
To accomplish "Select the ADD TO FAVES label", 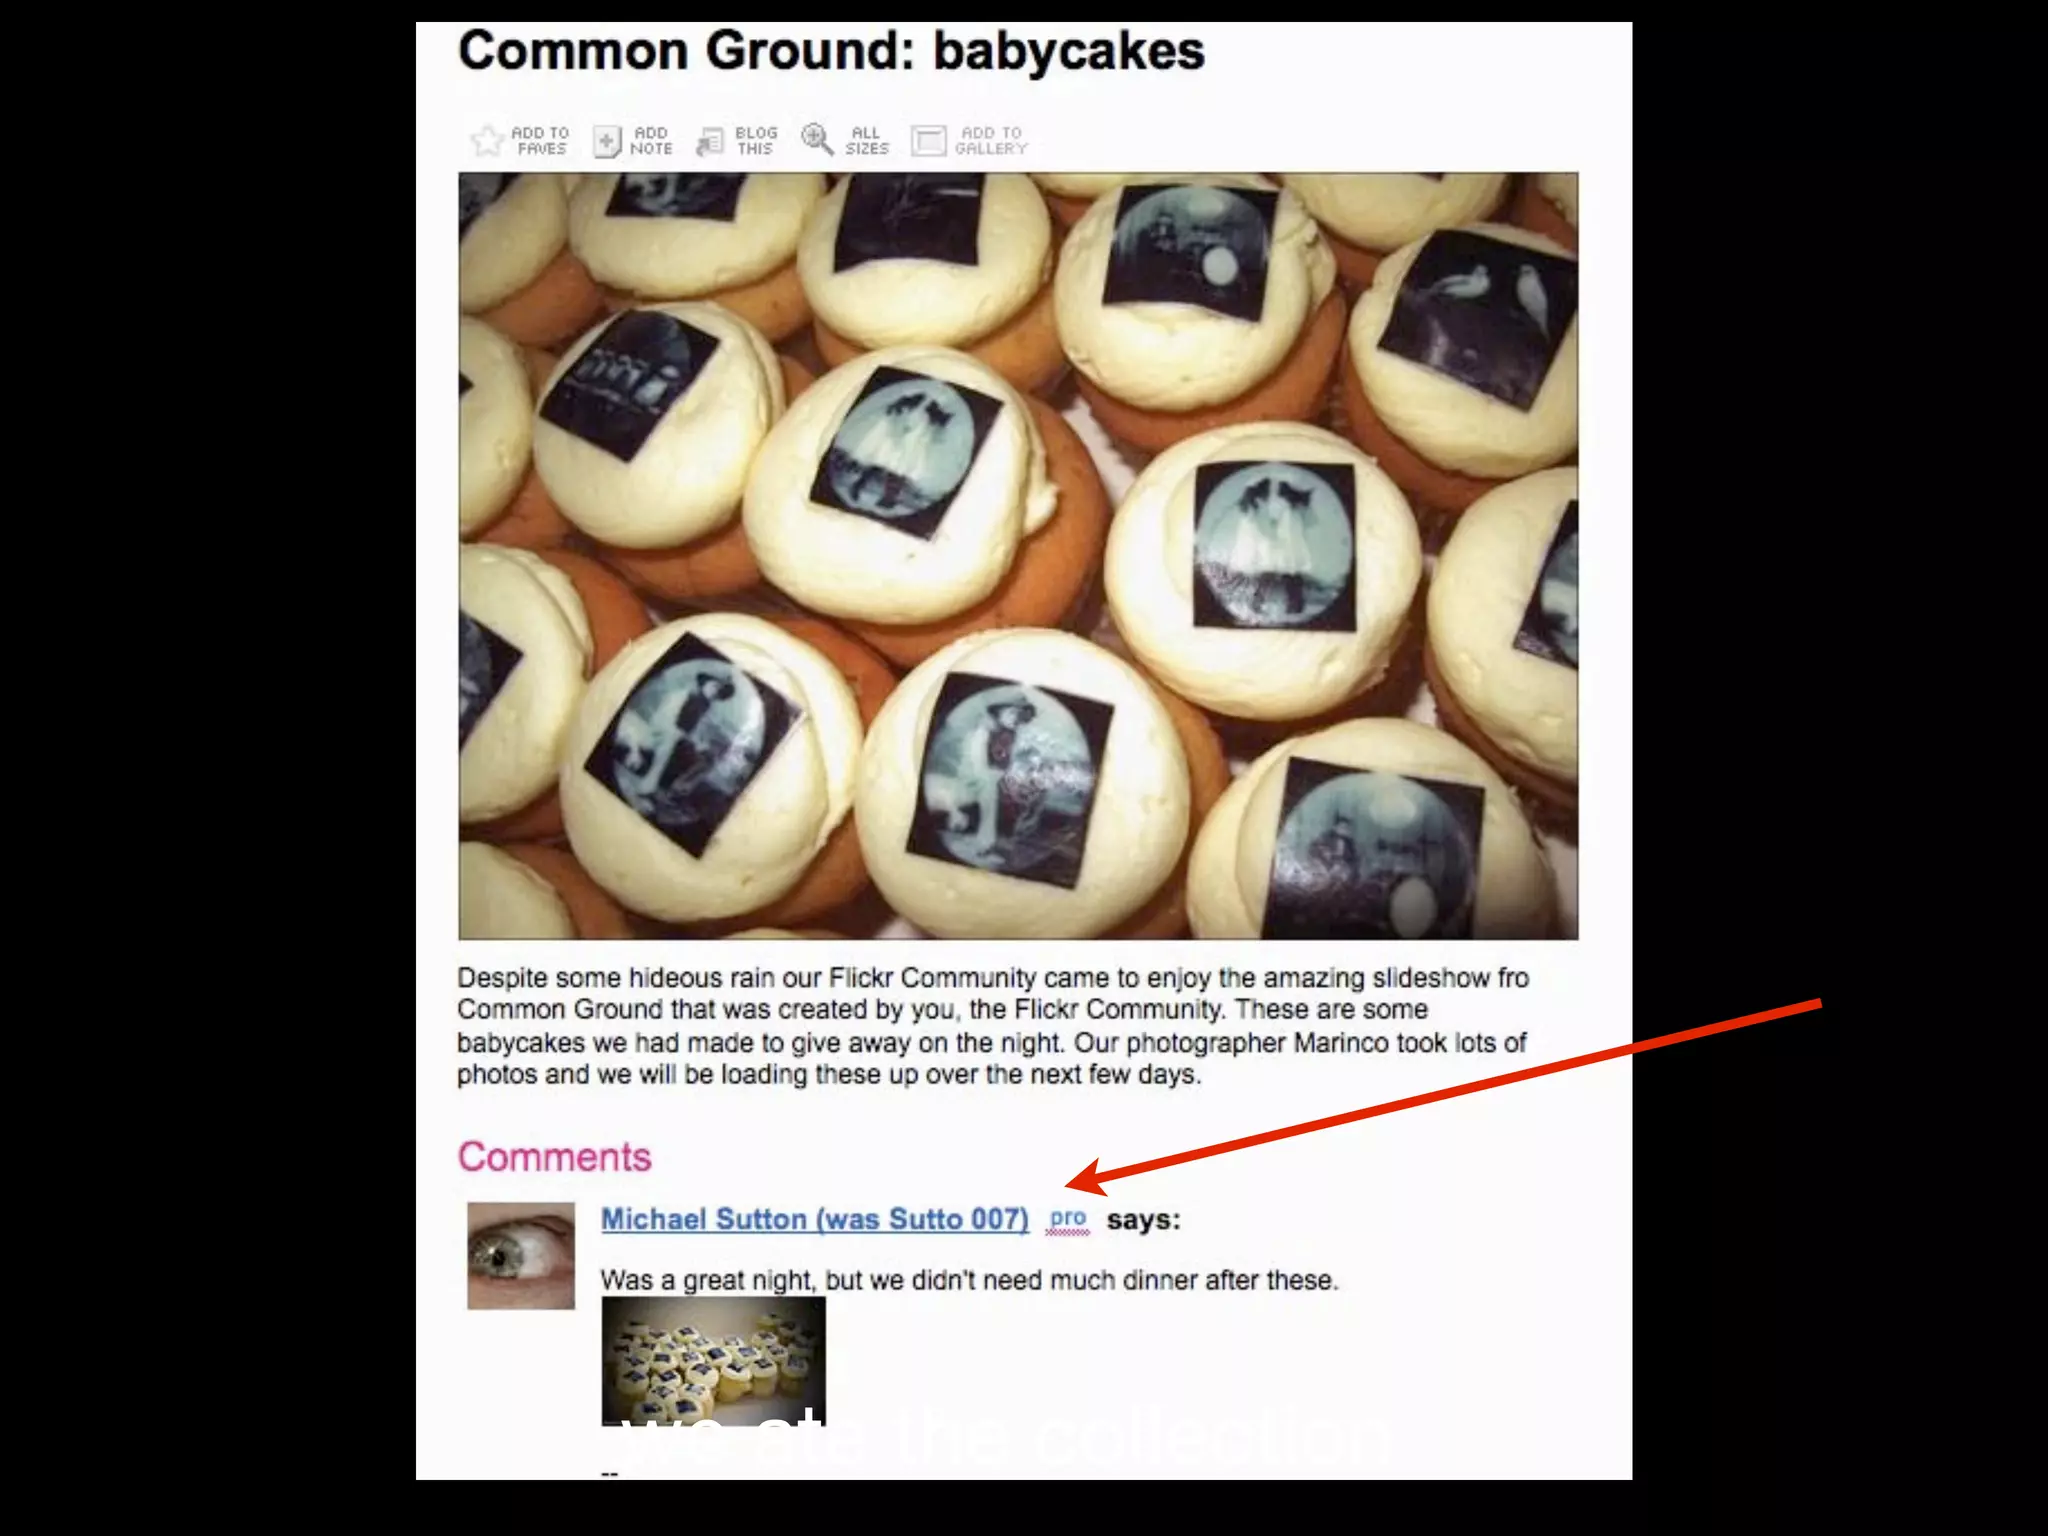I will point(540,141).
